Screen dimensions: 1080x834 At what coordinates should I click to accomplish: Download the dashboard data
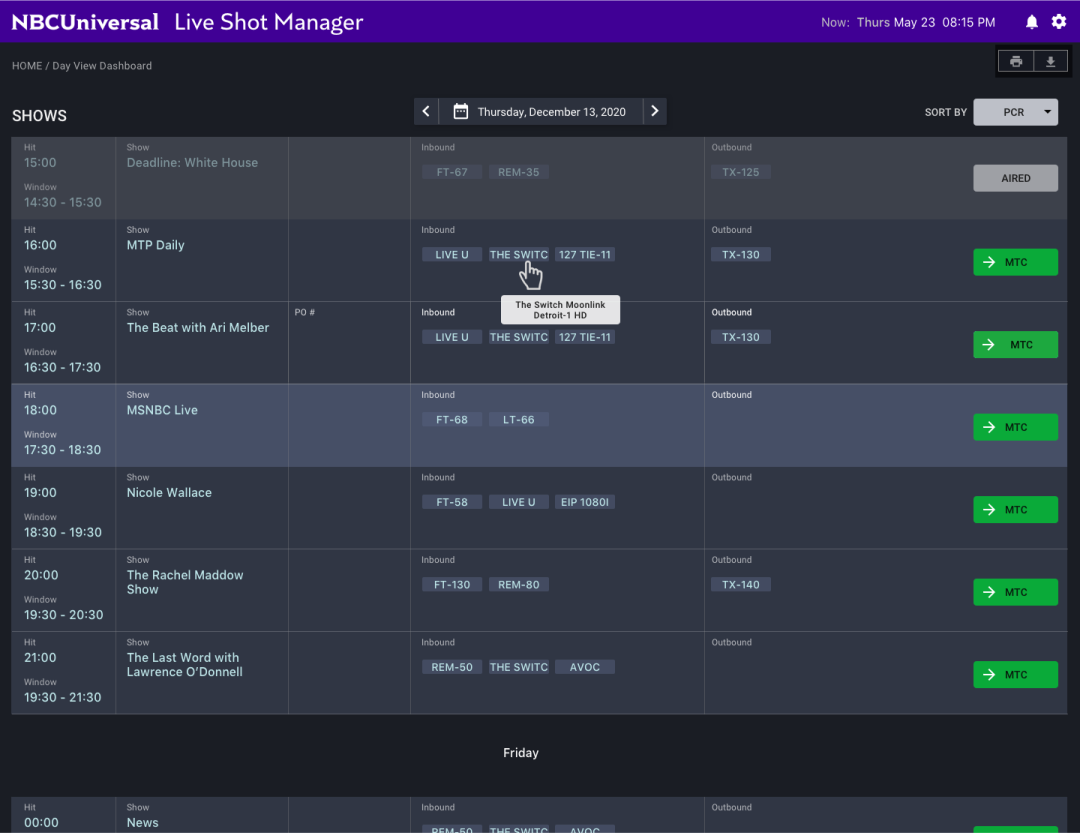pos(1050,61)
